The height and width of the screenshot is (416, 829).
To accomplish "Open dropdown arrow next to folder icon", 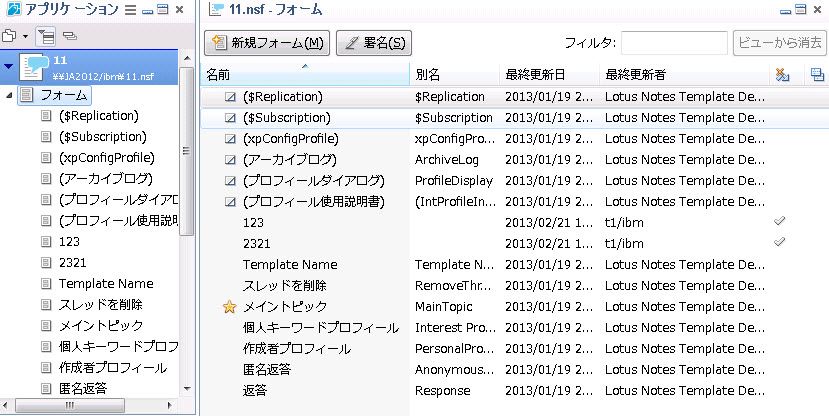I will click(x=24, y=36).
